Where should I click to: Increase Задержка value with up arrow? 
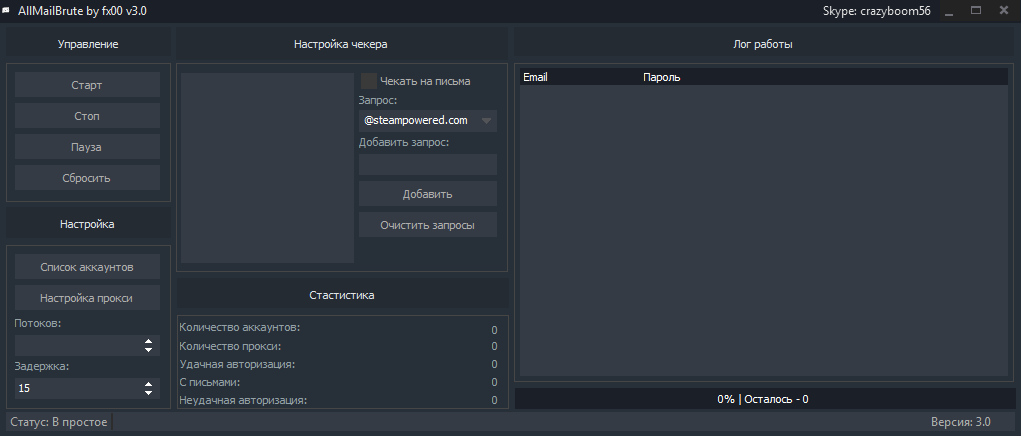point(149,383)
